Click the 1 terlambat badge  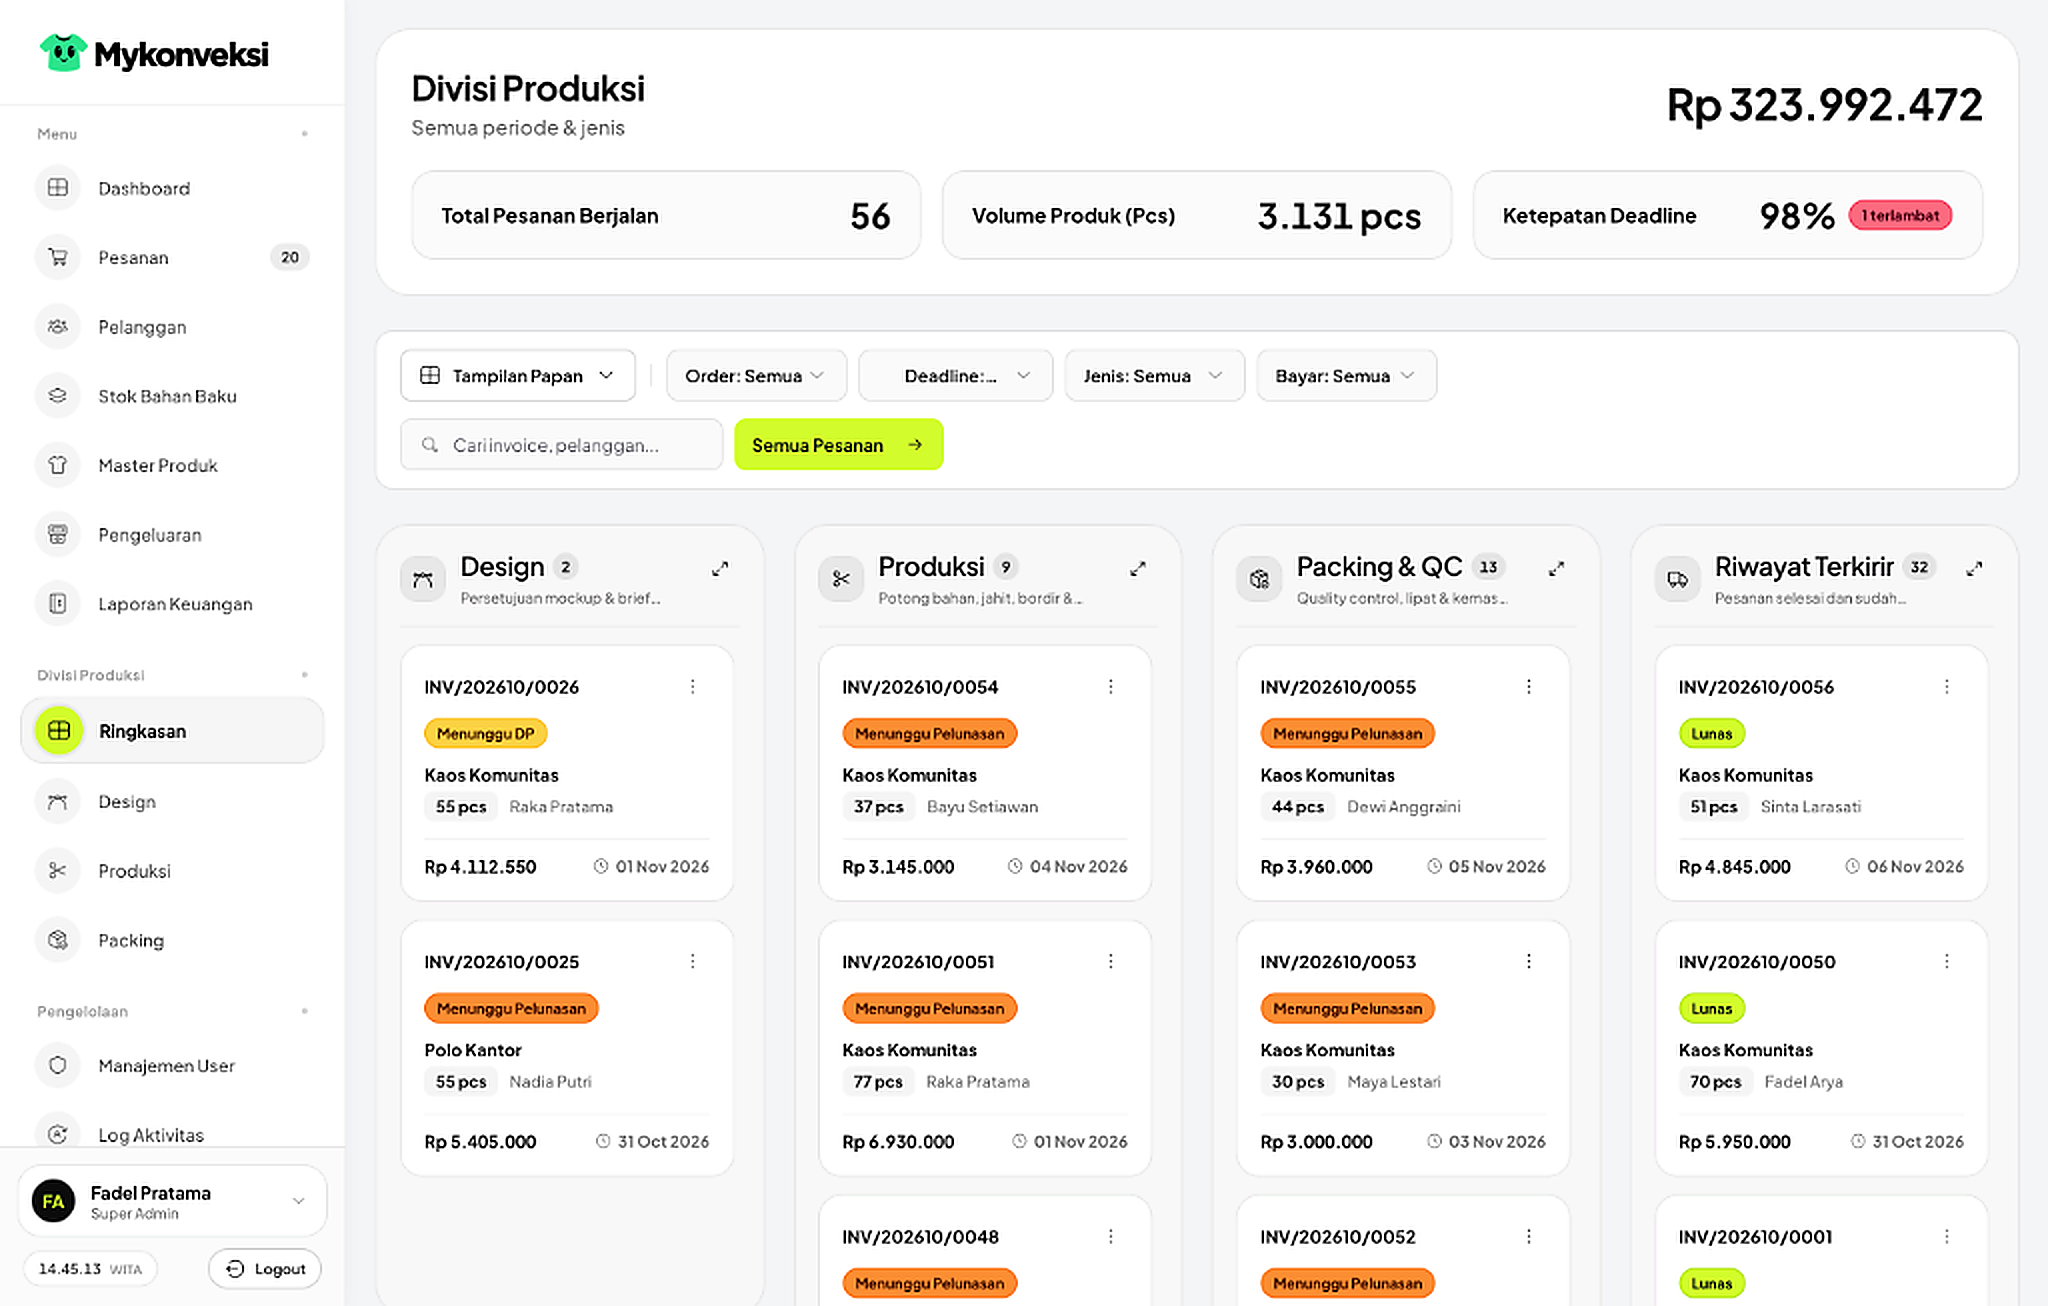pos(1900,215)
